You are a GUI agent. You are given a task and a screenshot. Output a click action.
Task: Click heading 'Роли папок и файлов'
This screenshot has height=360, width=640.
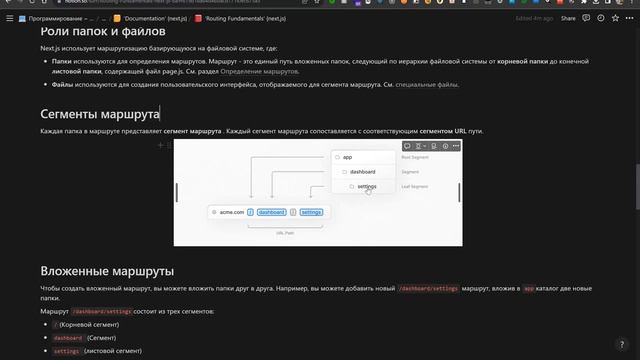(x=103, y=31)
